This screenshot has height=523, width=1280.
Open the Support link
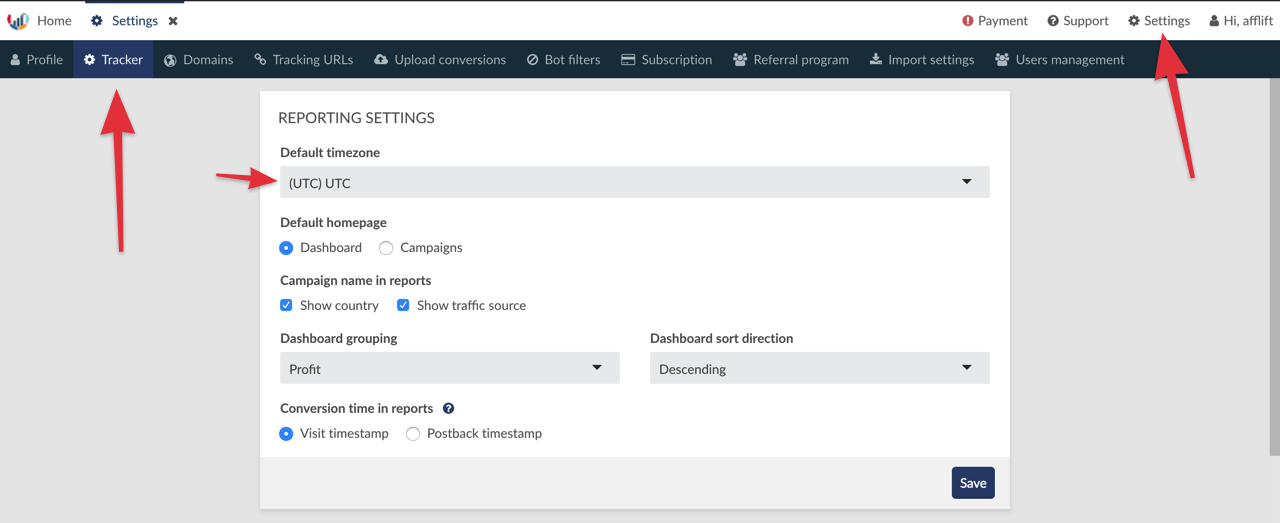coord(1078,20)
